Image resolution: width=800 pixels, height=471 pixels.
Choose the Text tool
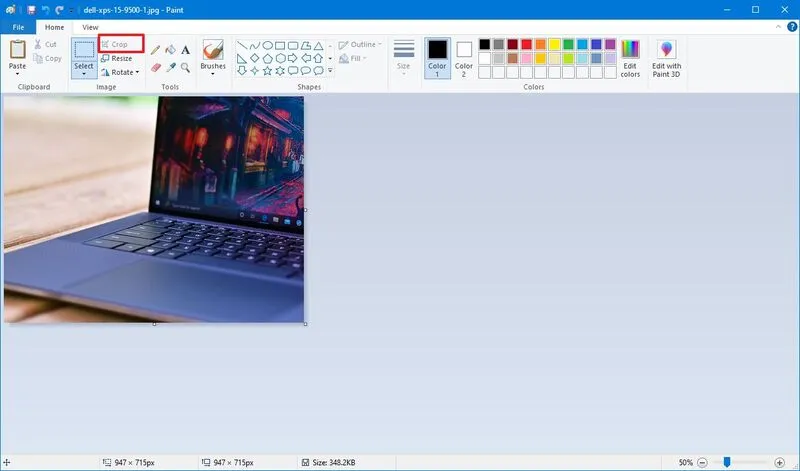[x=185, y=49]
